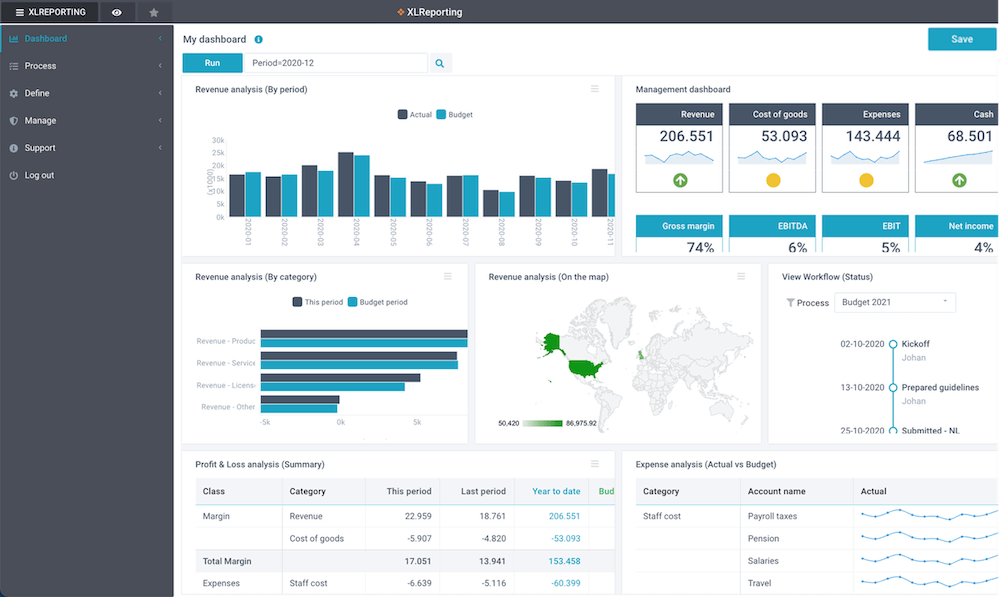This screenshot has width=1000, height=597.
Task: Open Revenue analysis (By period) chart menu
Action: (594, 89)
